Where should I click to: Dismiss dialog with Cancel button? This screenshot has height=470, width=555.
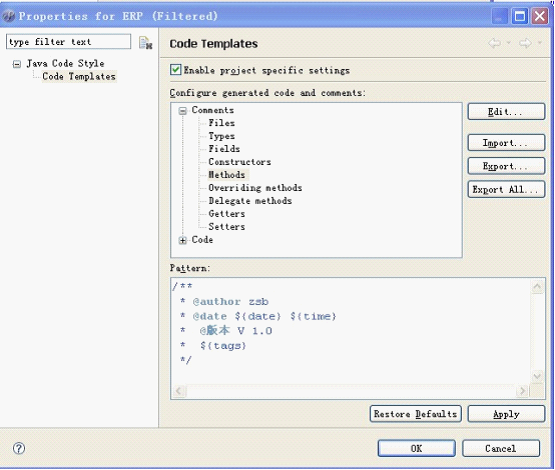[501, 448]
